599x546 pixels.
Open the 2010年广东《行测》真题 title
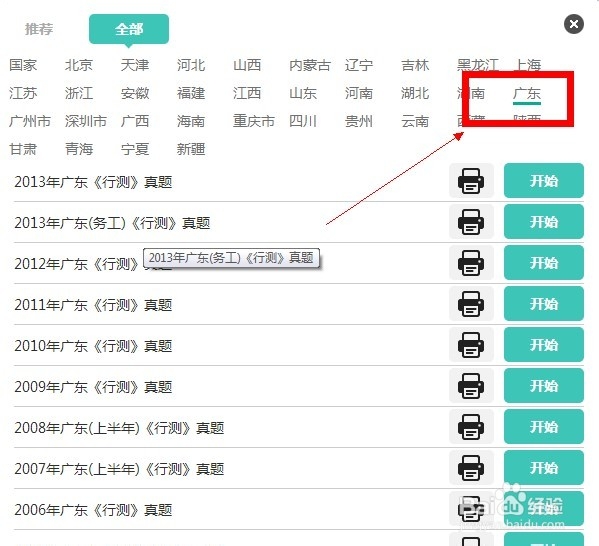(93, 346)
